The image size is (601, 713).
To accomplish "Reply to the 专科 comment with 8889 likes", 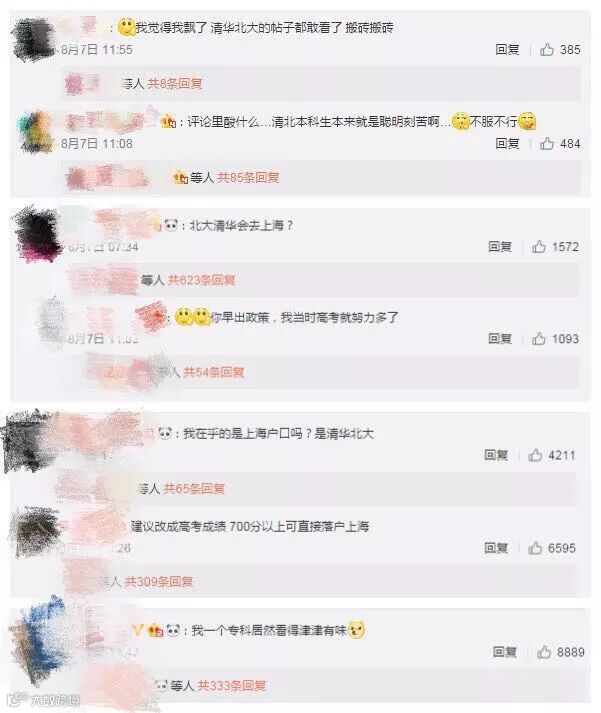I will click(x=505, y=652).
